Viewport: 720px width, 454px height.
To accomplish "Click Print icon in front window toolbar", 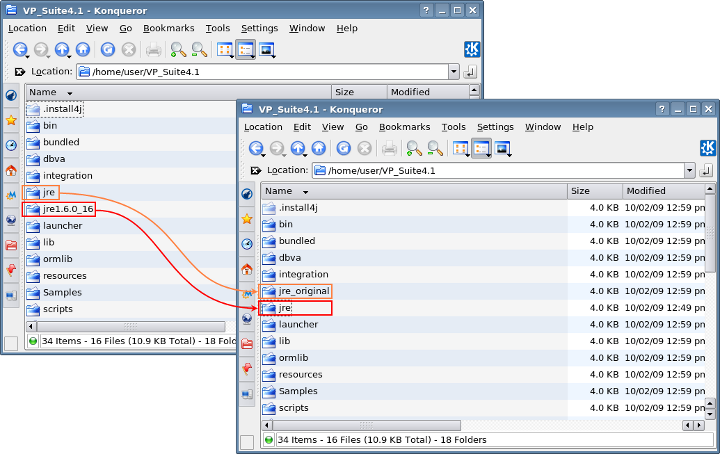I will point(389,148).
